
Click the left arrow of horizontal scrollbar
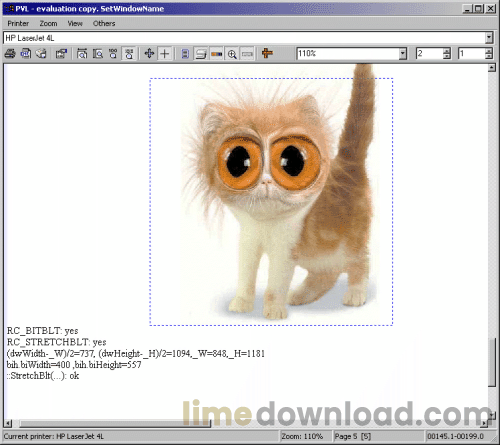pyautogui.click(x=8, y=424)
